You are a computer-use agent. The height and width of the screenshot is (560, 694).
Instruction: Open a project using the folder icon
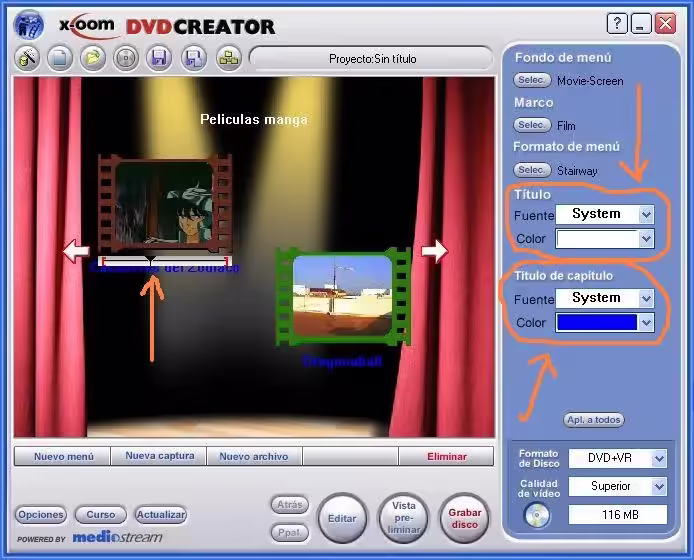click(x=93, y=58)
